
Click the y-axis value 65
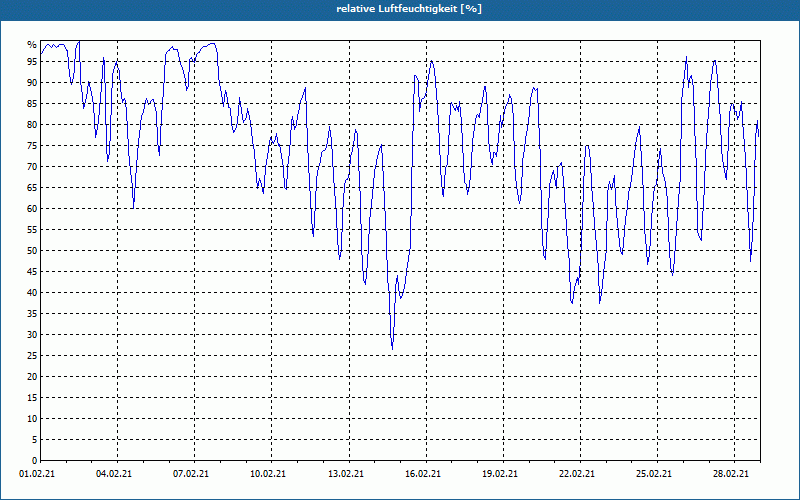point(32,188)
